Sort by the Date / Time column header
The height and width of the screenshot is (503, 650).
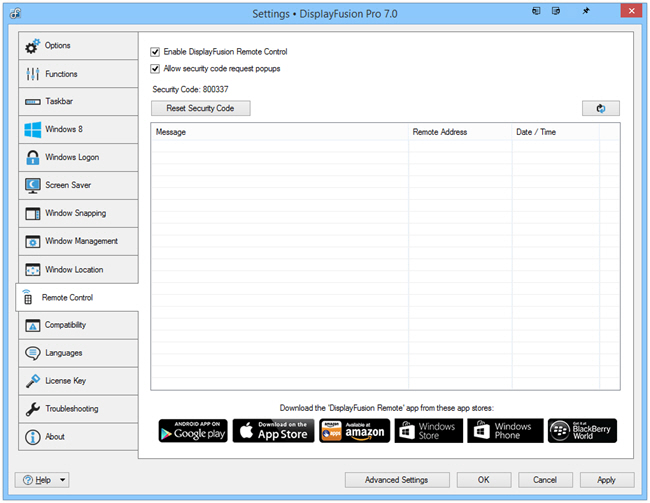pyautogui.click(x=555, y=132)
